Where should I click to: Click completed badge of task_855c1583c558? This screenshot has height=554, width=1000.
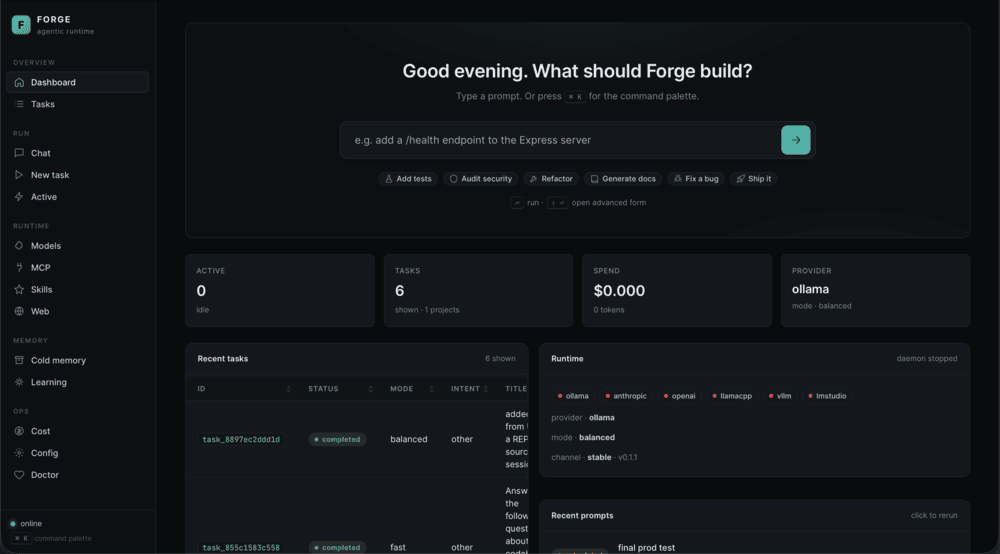point(337,548)
